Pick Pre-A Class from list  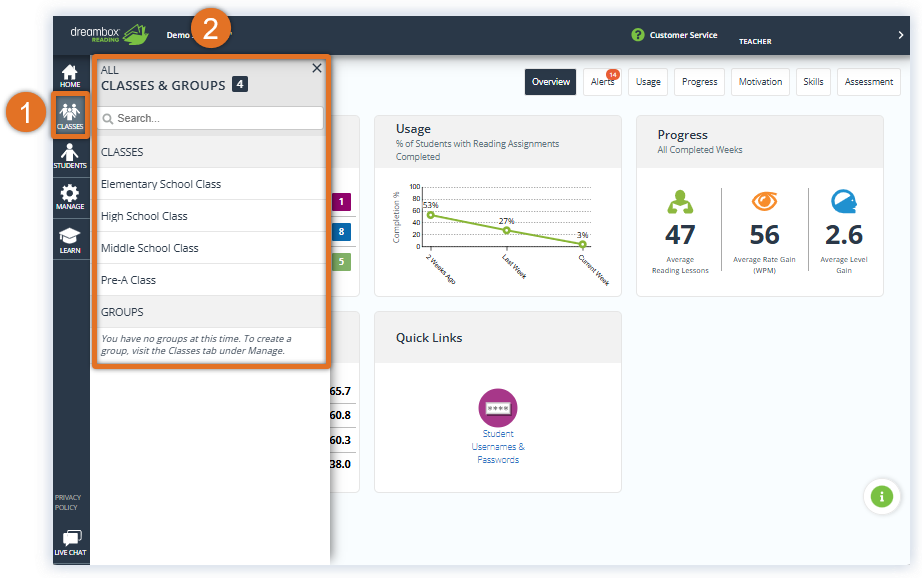(129, 280)
